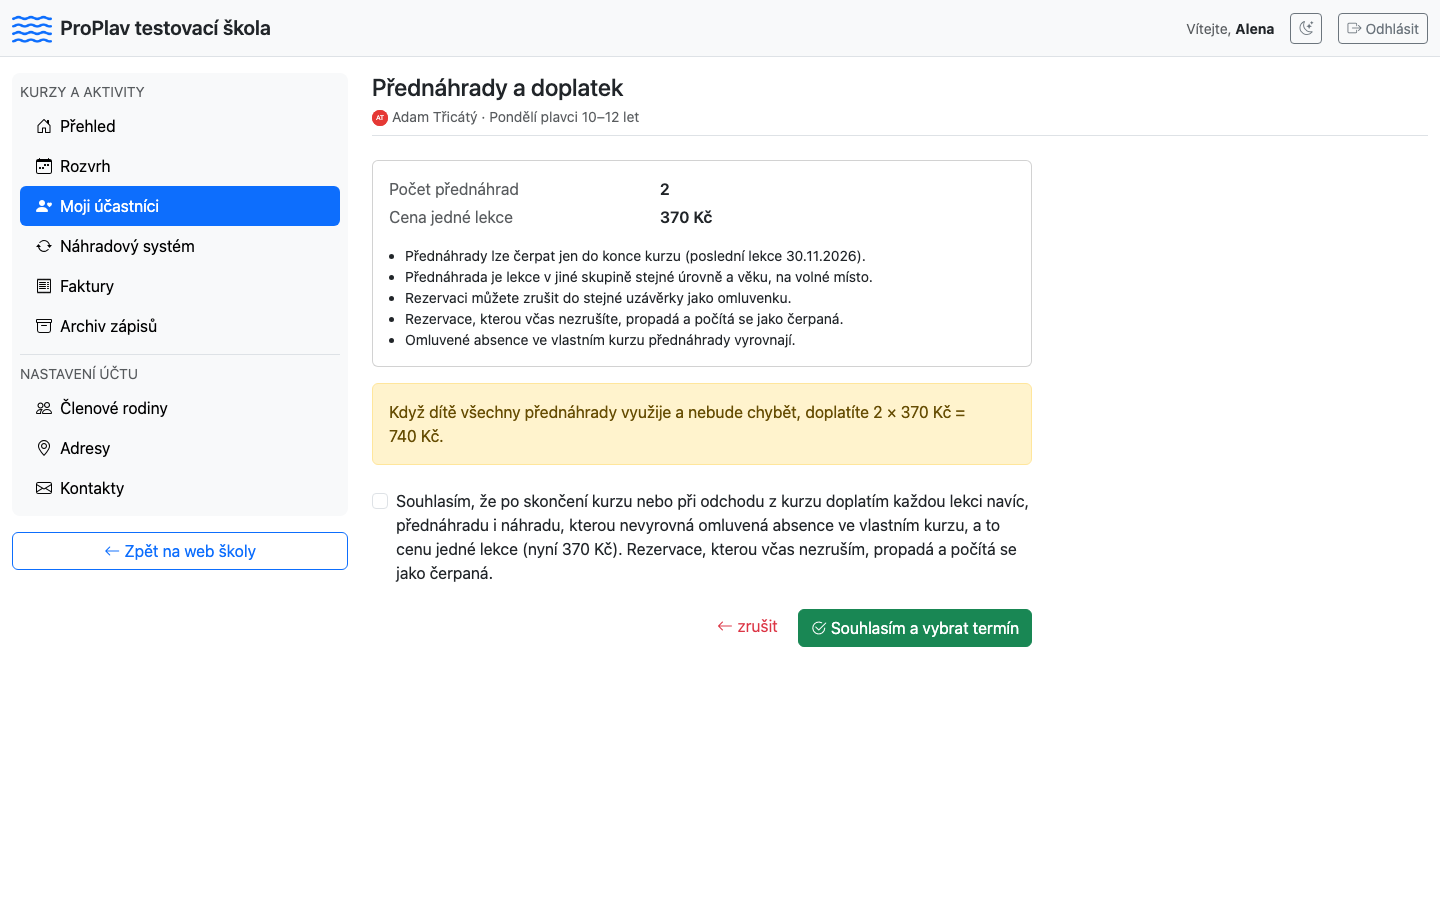Click the ProPlav waves logo icon
Viewport: 1440px width, 900px height.
coord(32,29)
